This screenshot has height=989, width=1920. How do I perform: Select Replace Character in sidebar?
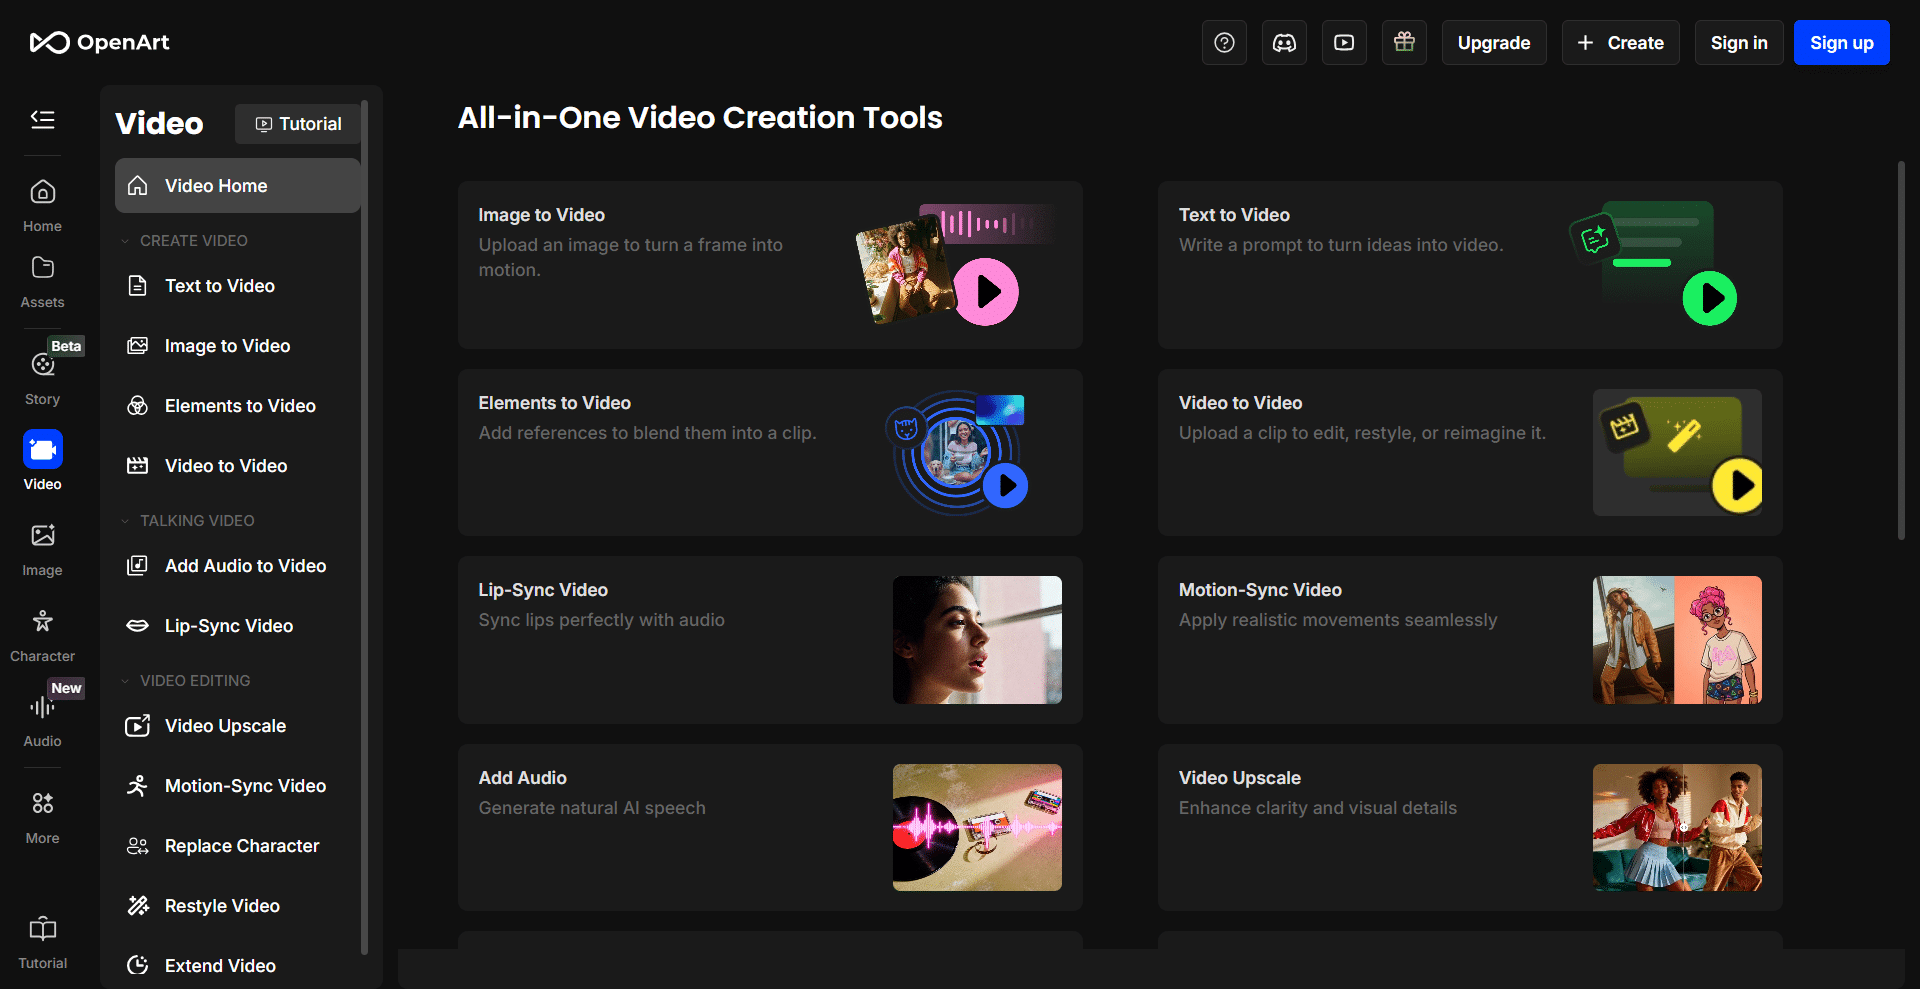[241, 846]
